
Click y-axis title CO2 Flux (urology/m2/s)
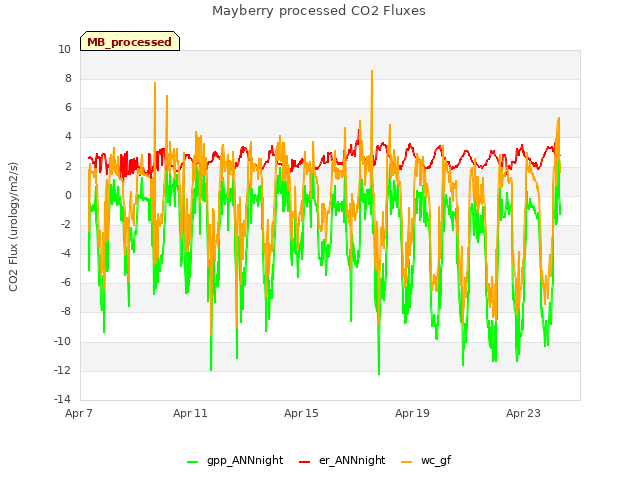[x=13, y=227]
